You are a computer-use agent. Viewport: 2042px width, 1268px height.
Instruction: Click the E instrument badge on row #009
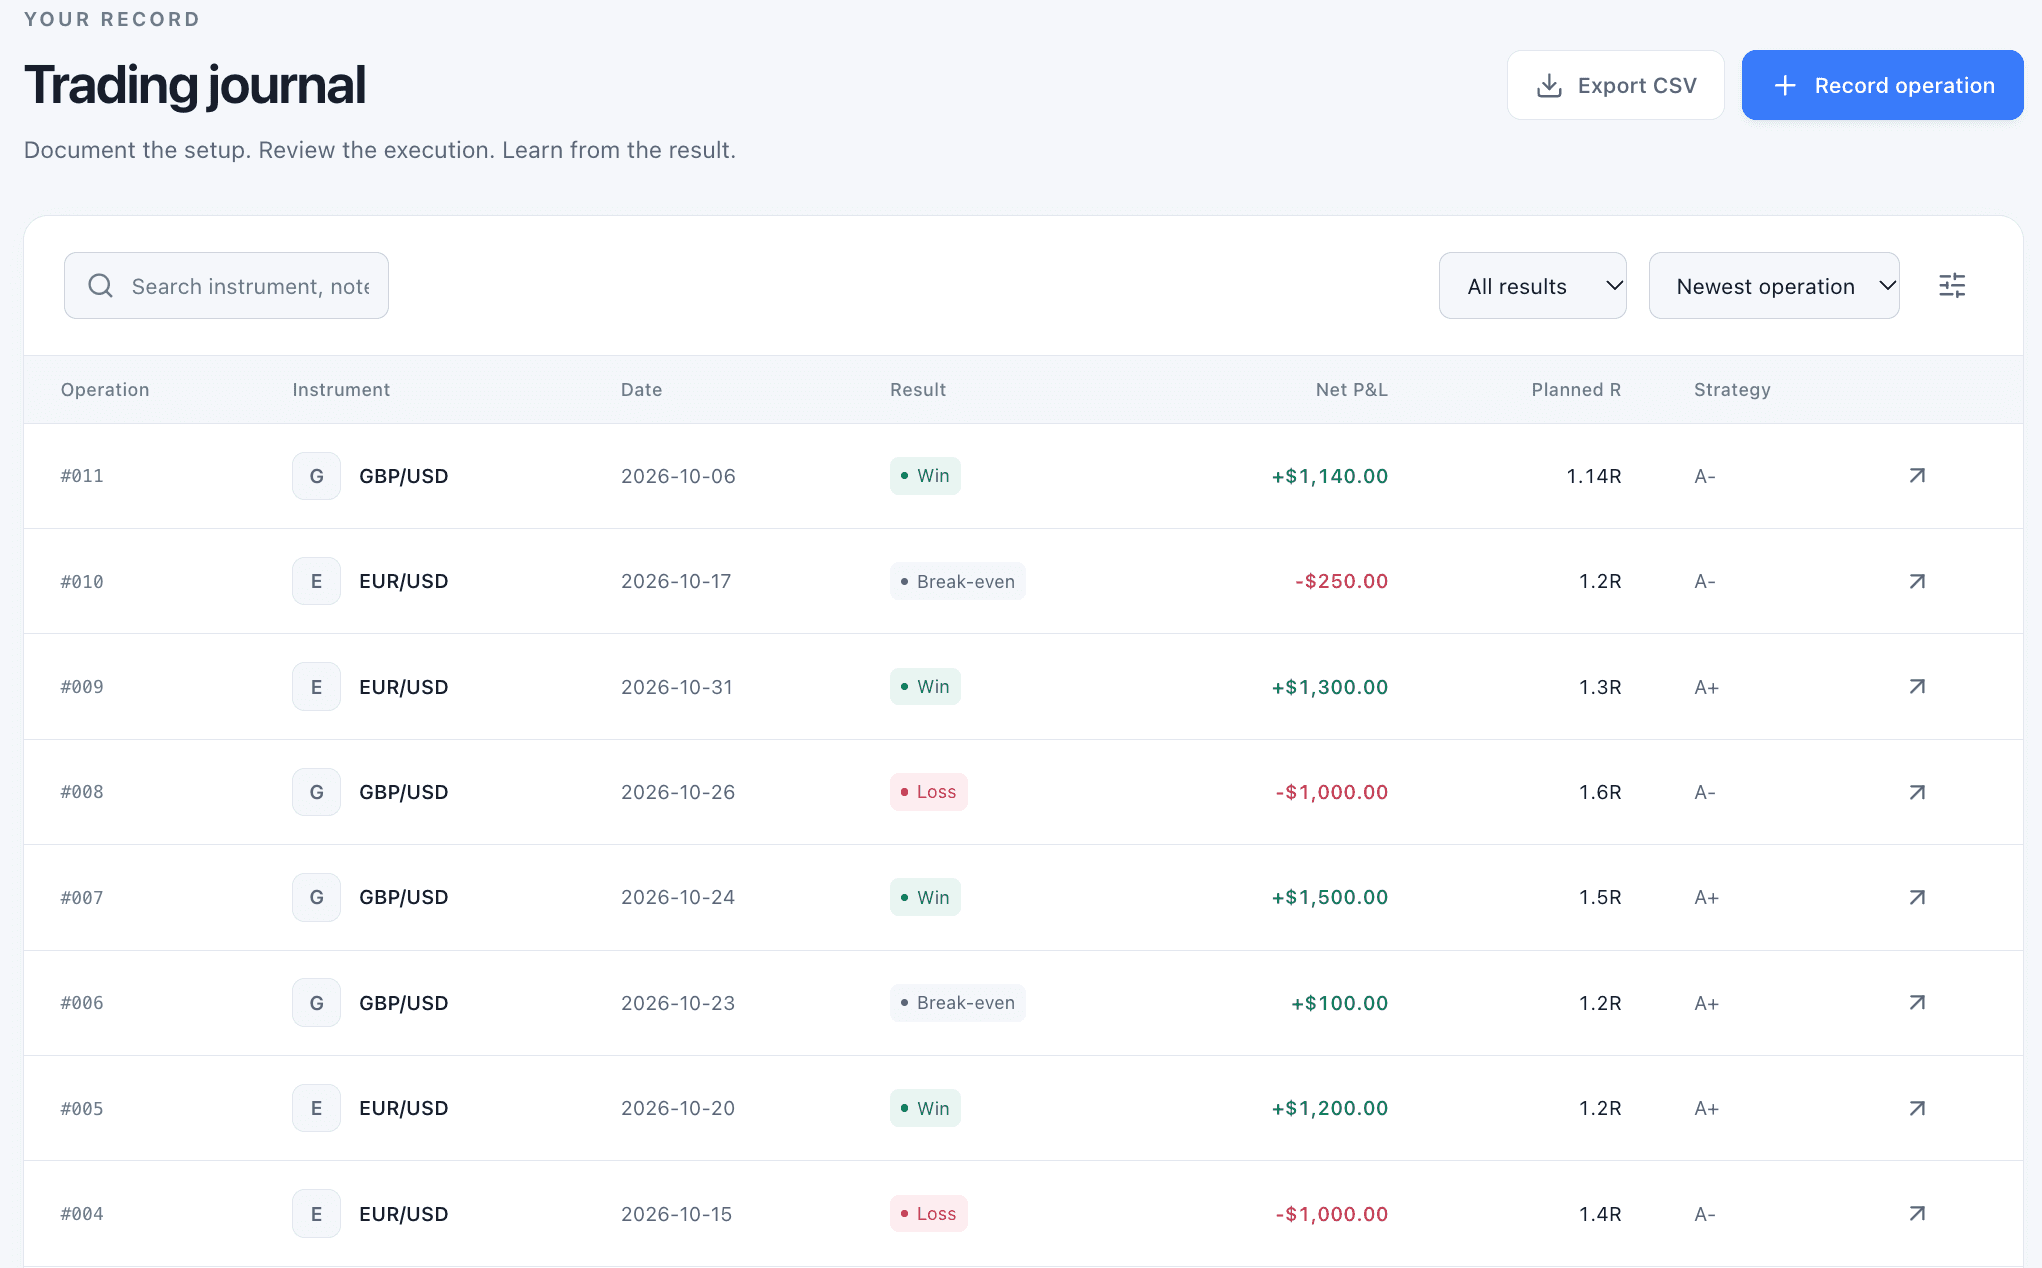pyautogui.click(x=316, y=687)
